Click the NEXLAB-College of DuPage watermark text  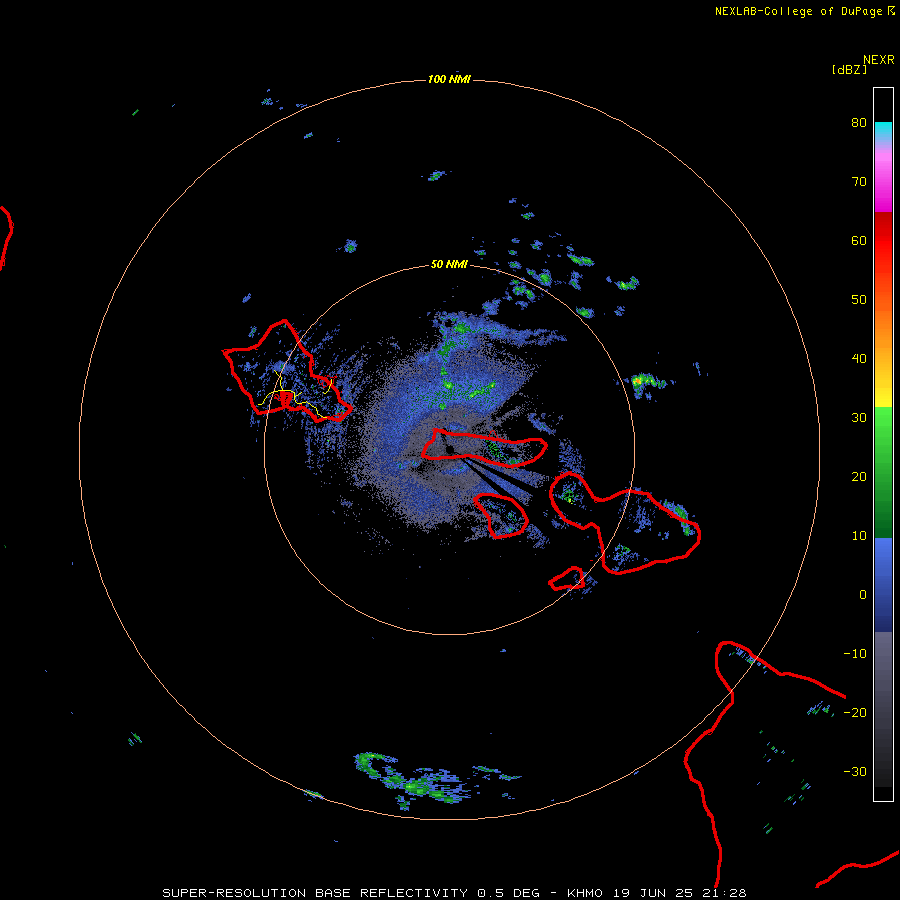[x=798, y=11]
